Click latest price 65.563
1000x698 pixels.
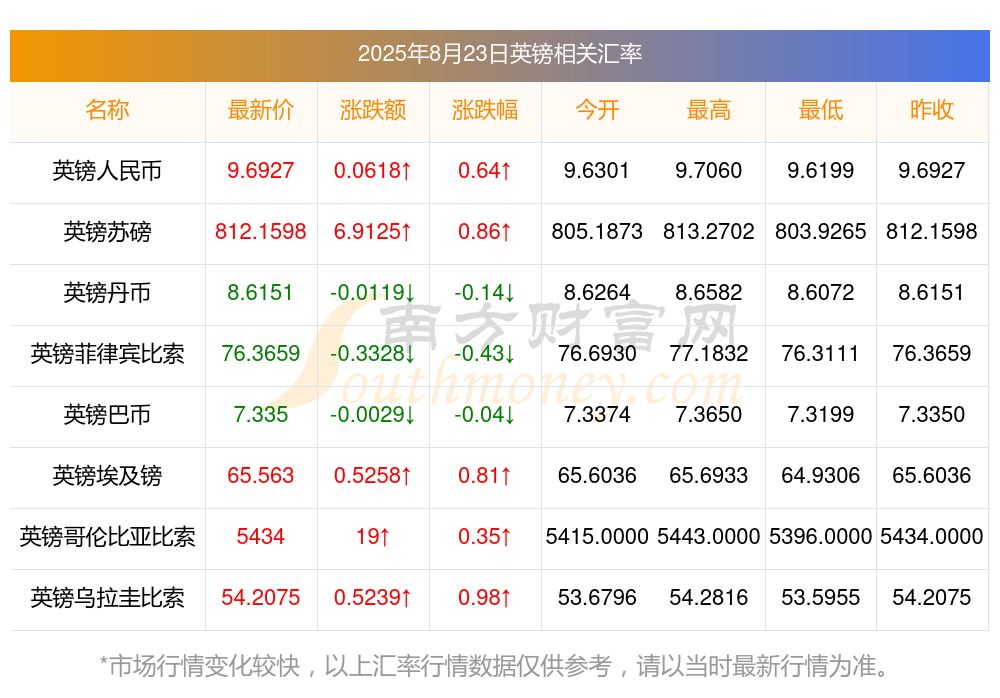(261, 475)
